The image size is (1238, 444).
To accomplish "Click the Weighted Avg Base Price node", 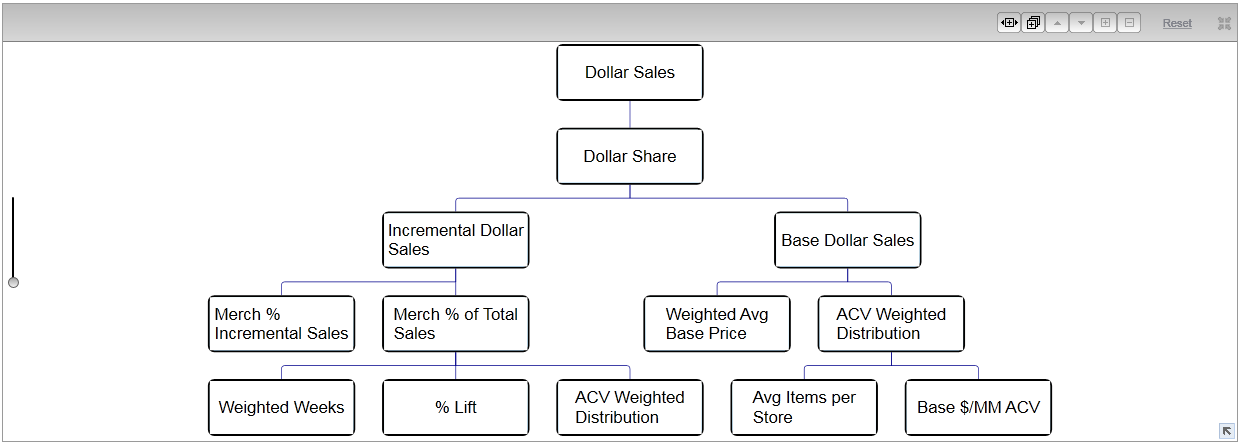I will [717, 324].
